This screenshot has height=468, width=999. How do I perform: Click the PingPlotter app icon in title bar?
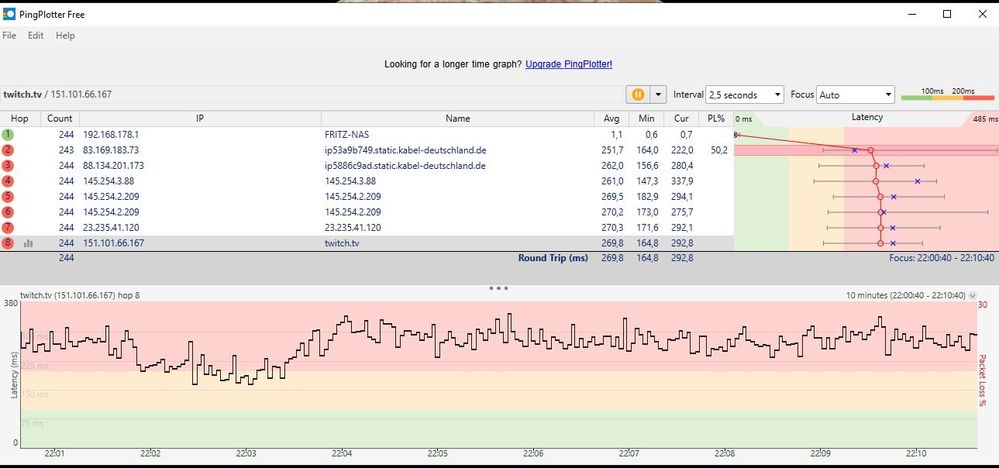point(9,14)
